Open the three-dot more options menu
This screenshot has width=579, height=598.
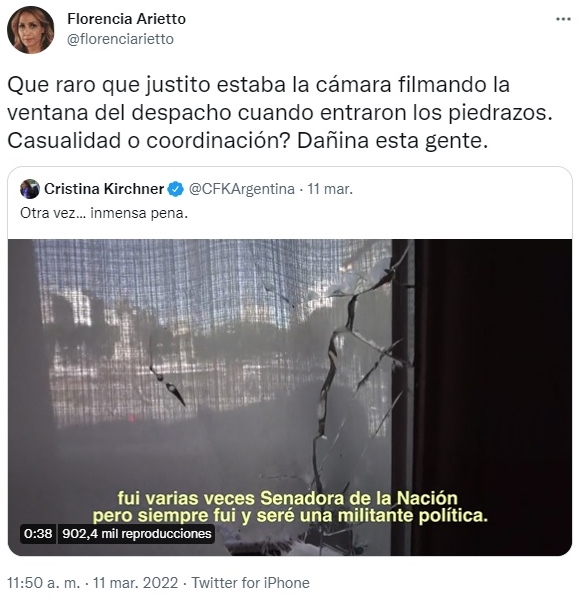point(563,19)
